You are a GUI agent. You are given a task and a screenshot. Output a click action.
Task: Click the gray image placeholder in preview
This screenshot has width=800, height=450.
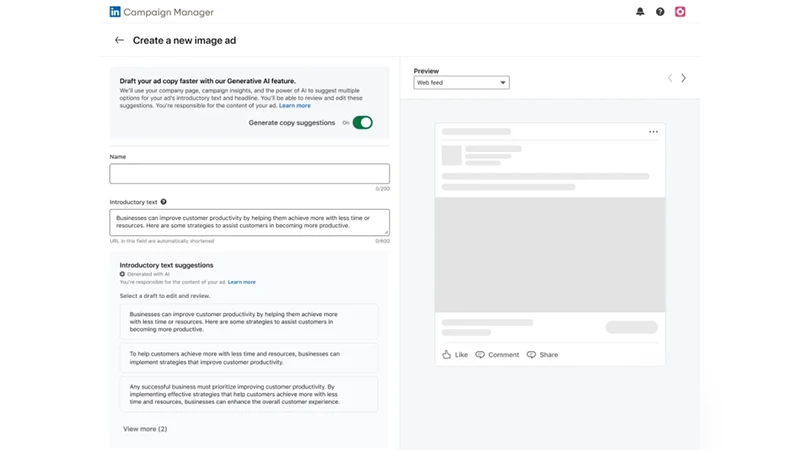[549, 255]
